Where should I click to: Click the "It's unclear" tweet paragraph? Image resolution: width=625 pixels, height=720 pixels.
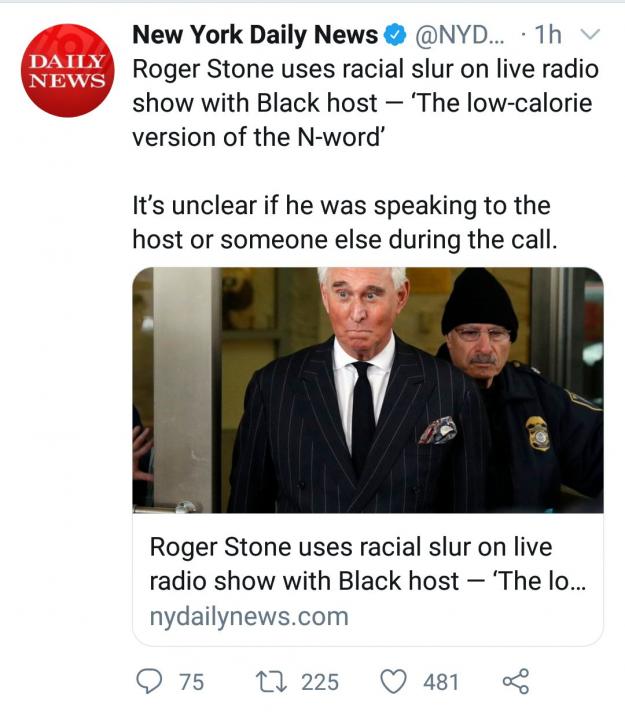tap(342, 223)
